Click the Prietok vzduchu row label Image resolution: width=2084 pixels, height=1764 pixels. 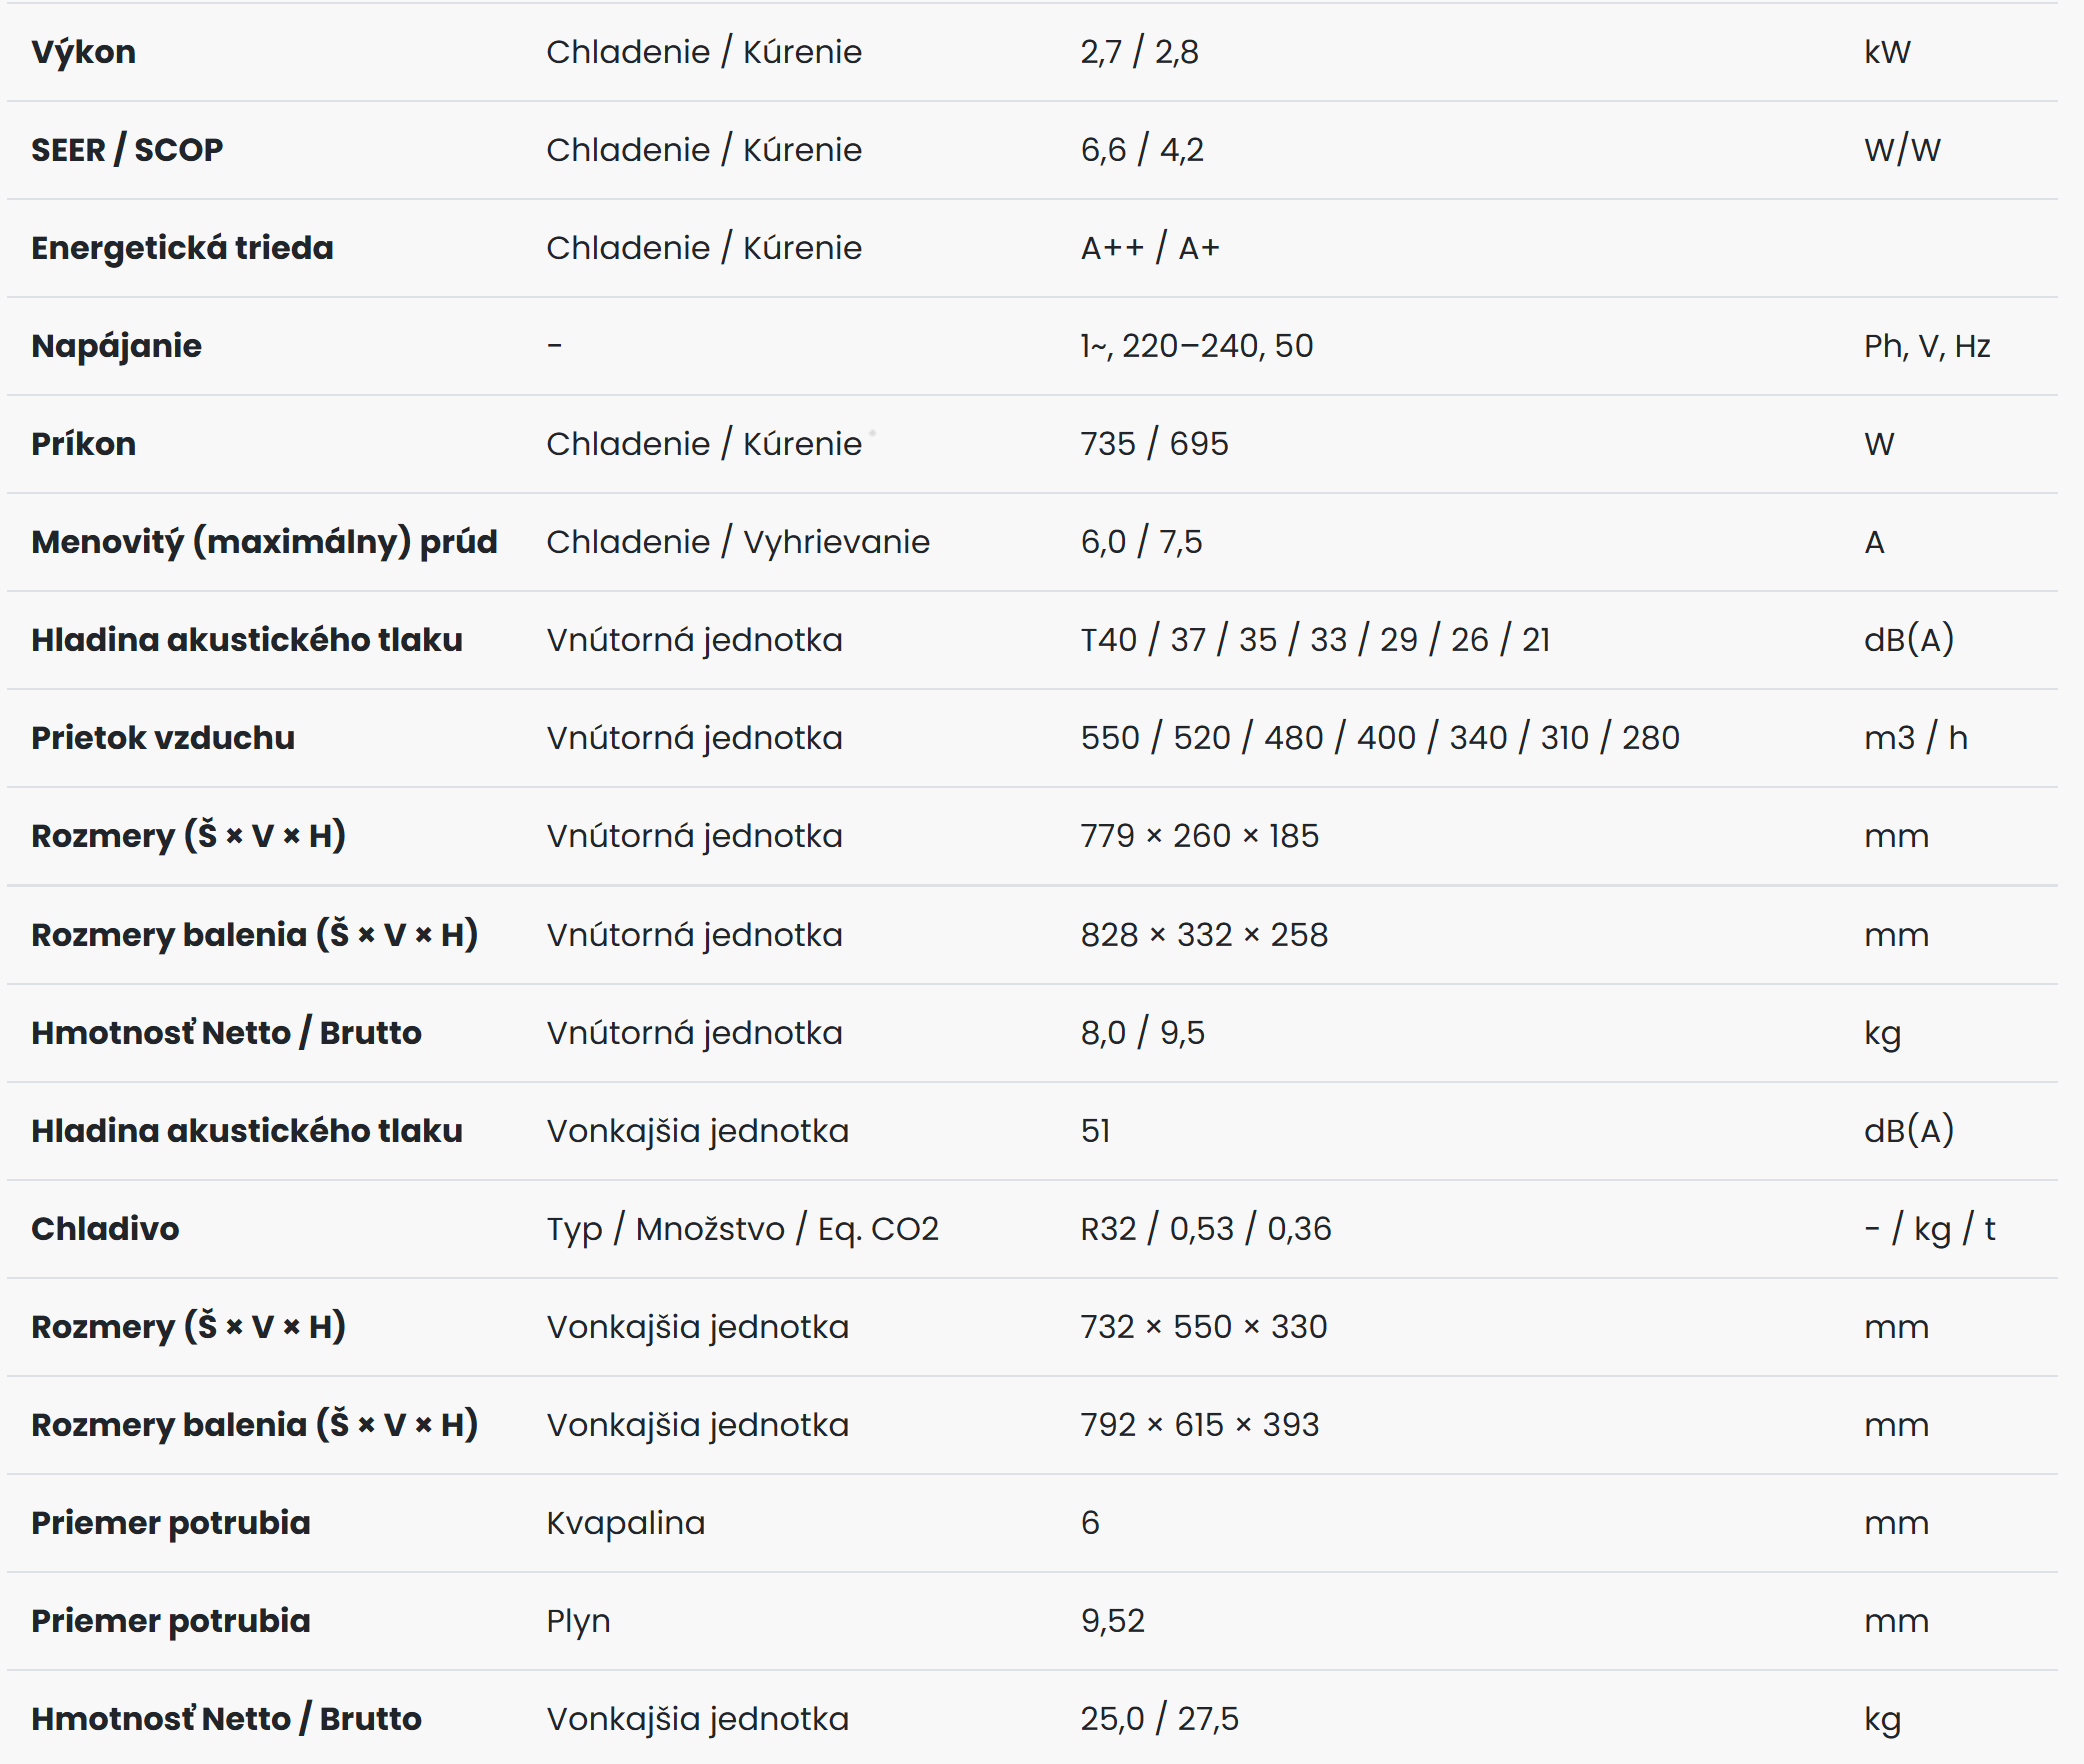coord(163,738)
